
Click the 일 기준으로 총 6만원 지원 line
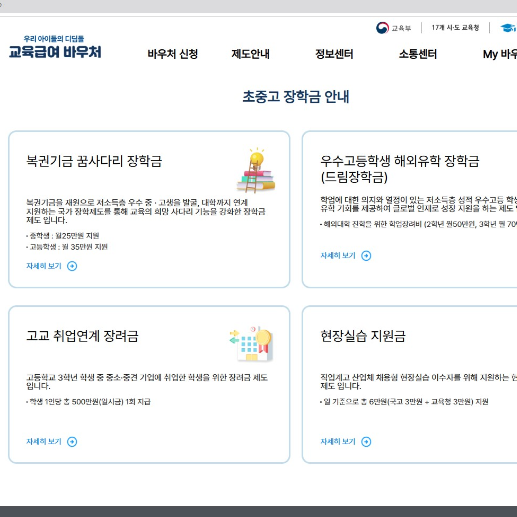tap(404, 402)
